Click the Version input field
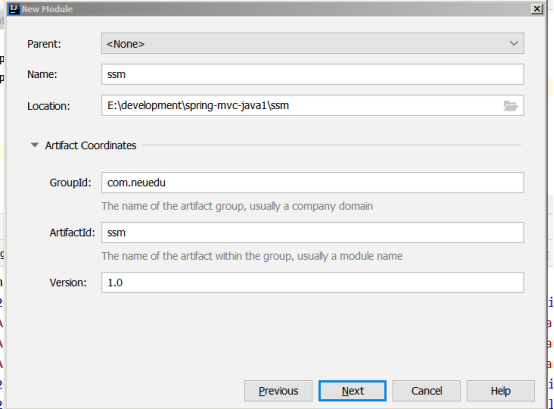Screen dimensions: 554x409 (312, 283)
